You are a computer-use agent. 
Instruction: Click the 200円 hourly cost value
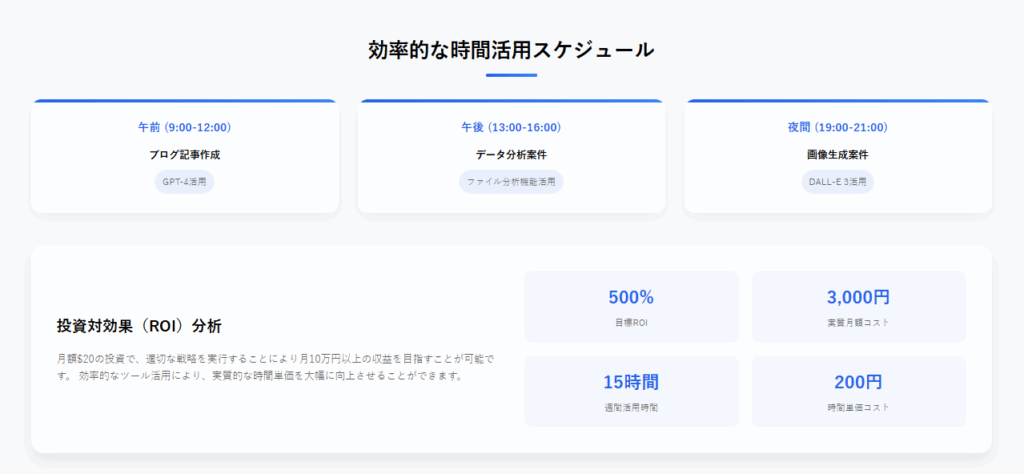[858, 382]
